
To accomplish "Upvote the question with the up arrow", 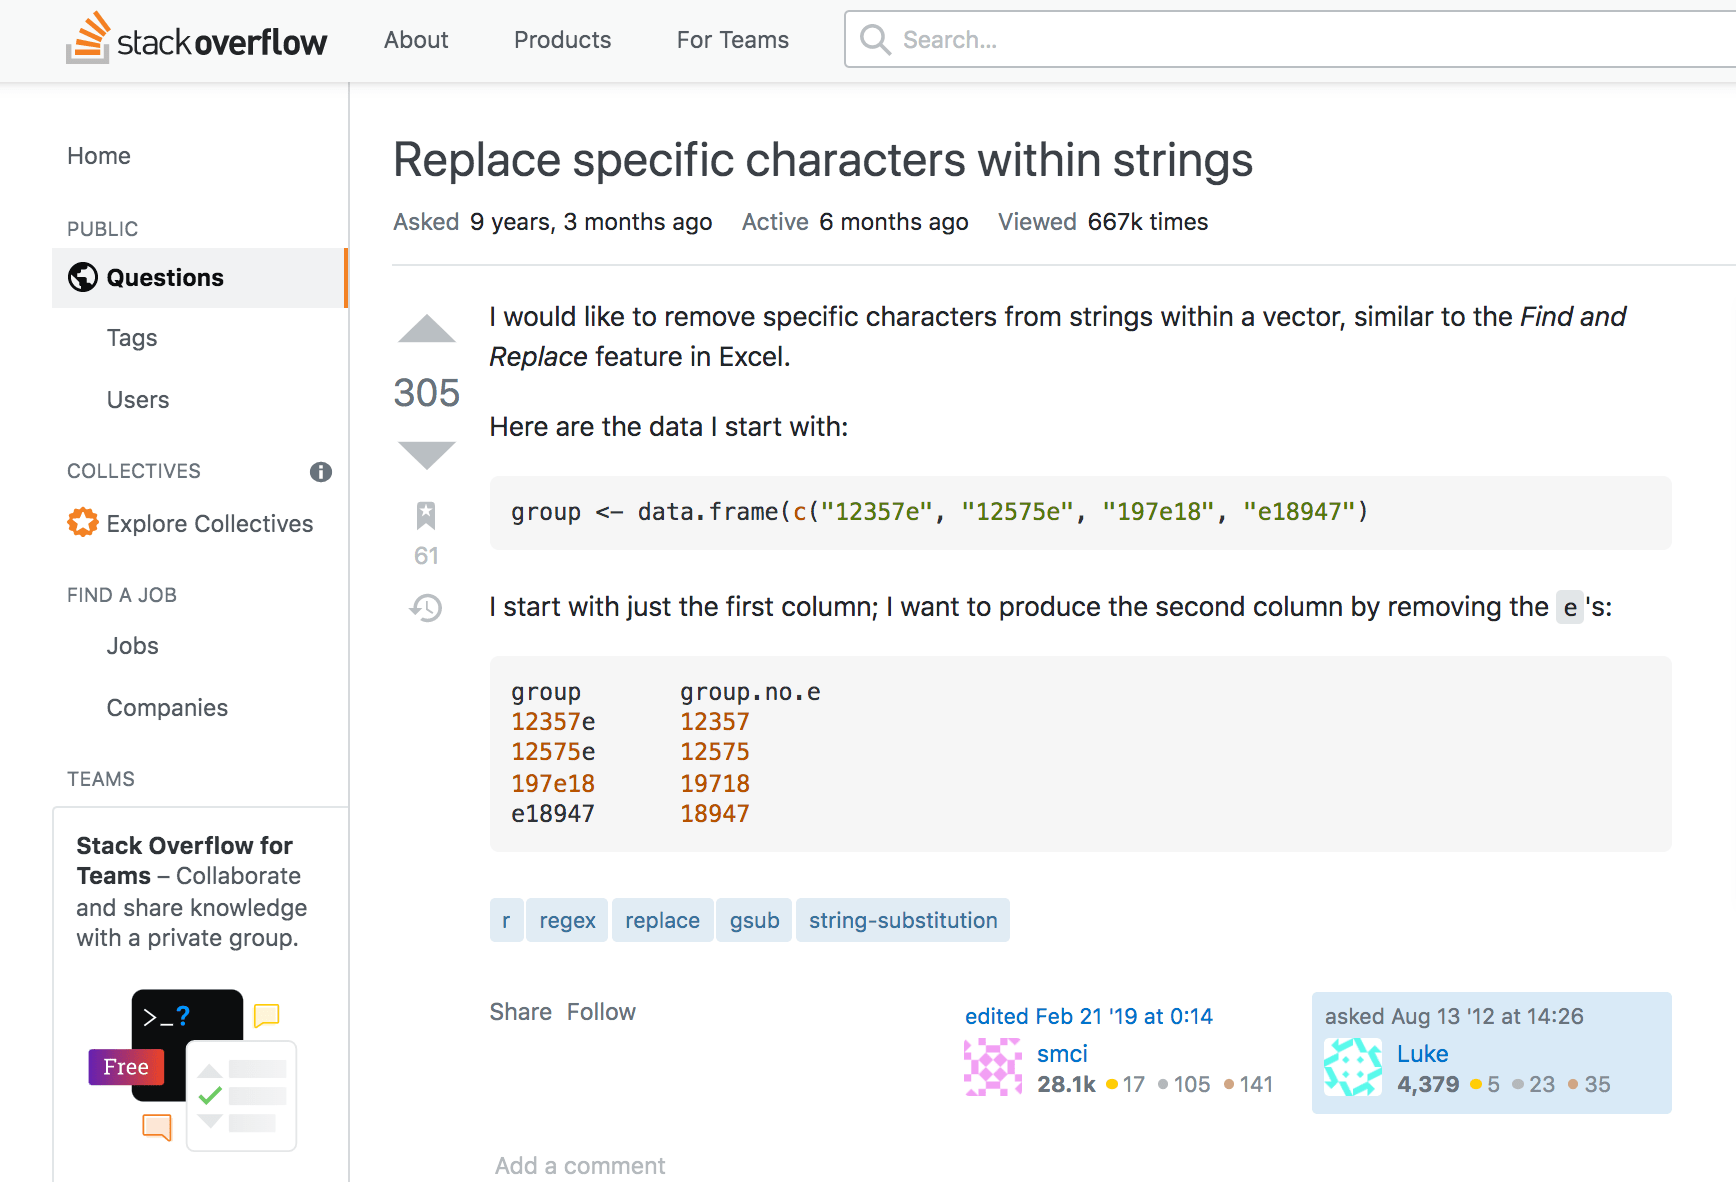I will (426, 330).
